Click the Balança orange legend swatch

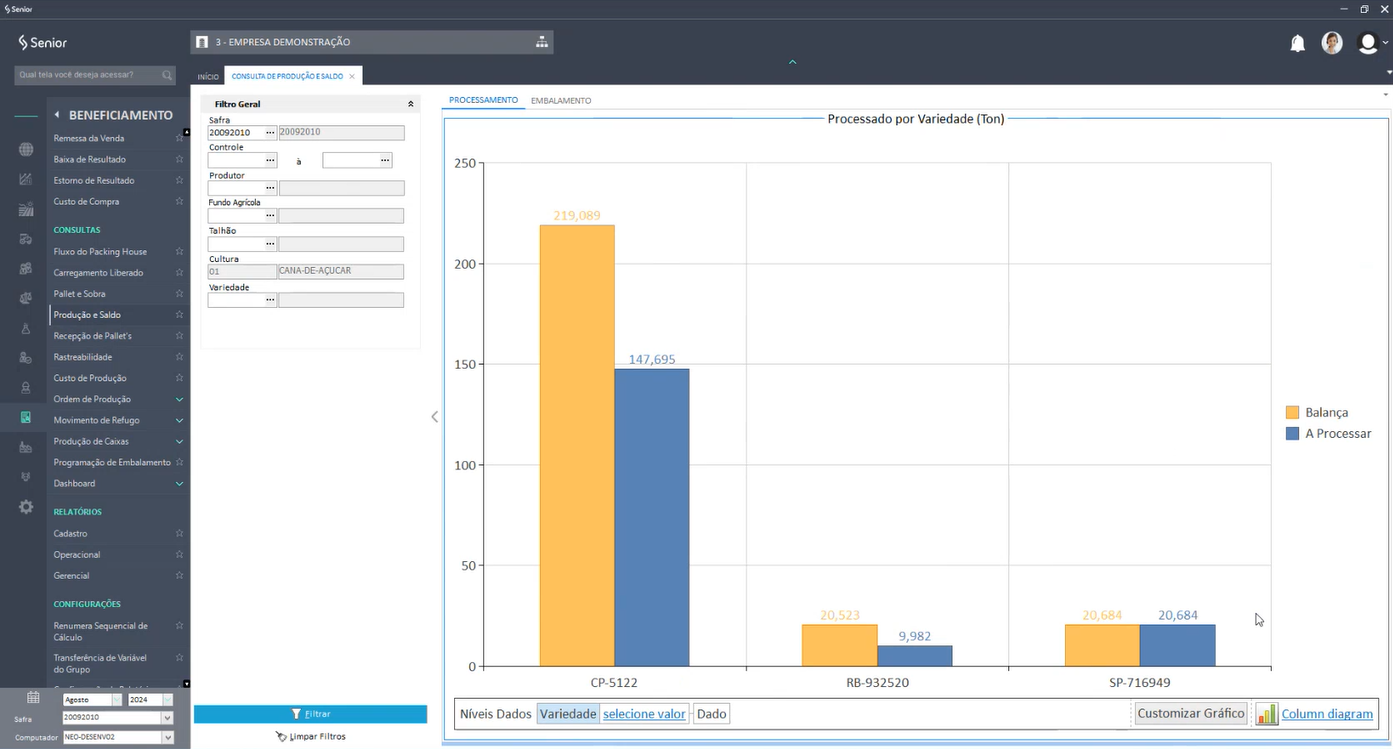[x=1292, y=412]
